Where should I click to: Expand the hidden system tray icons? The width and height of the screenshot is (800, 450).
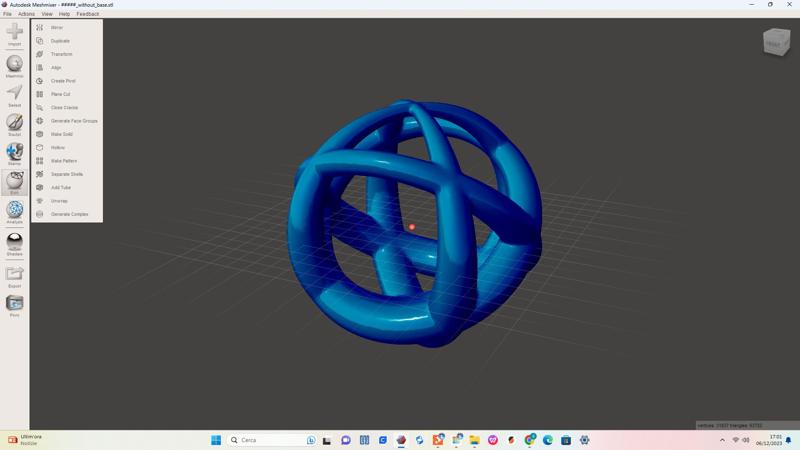(722, 440)
